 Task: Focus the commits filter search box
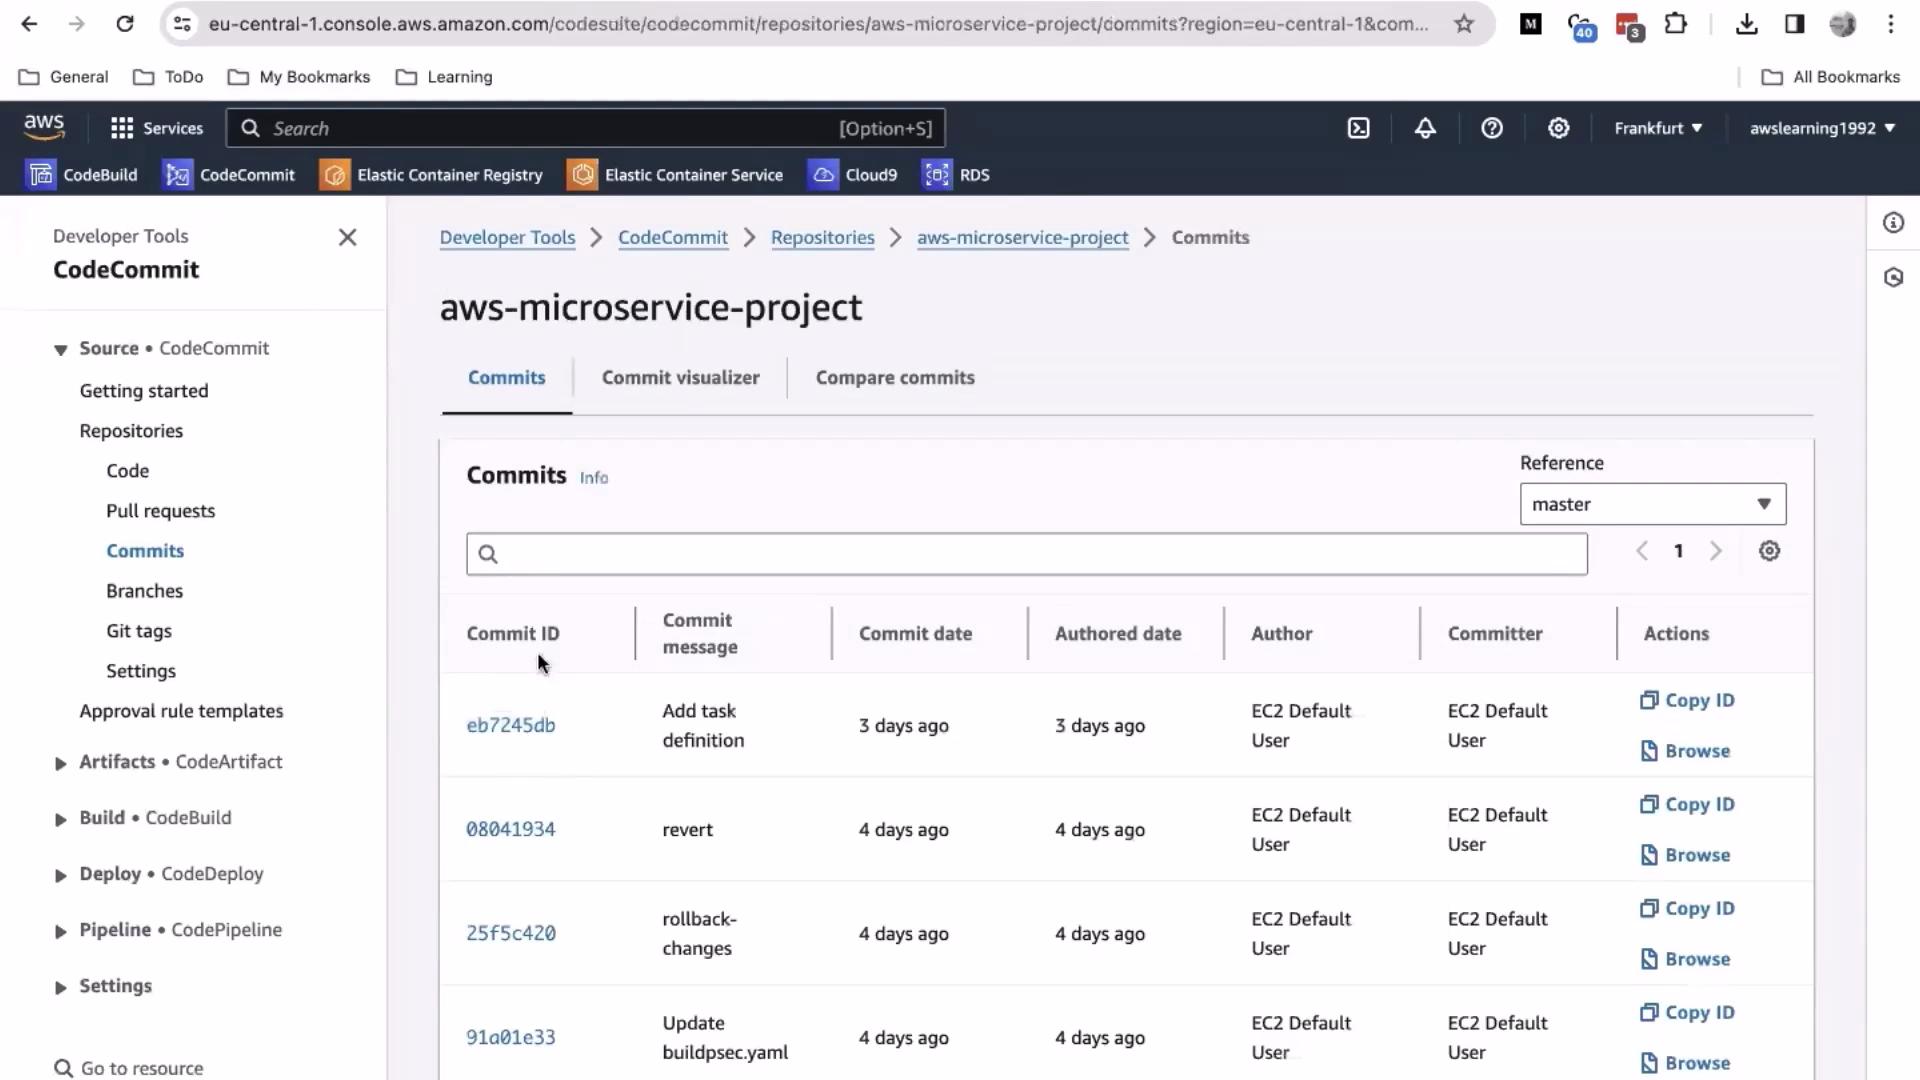(1026, 554)
